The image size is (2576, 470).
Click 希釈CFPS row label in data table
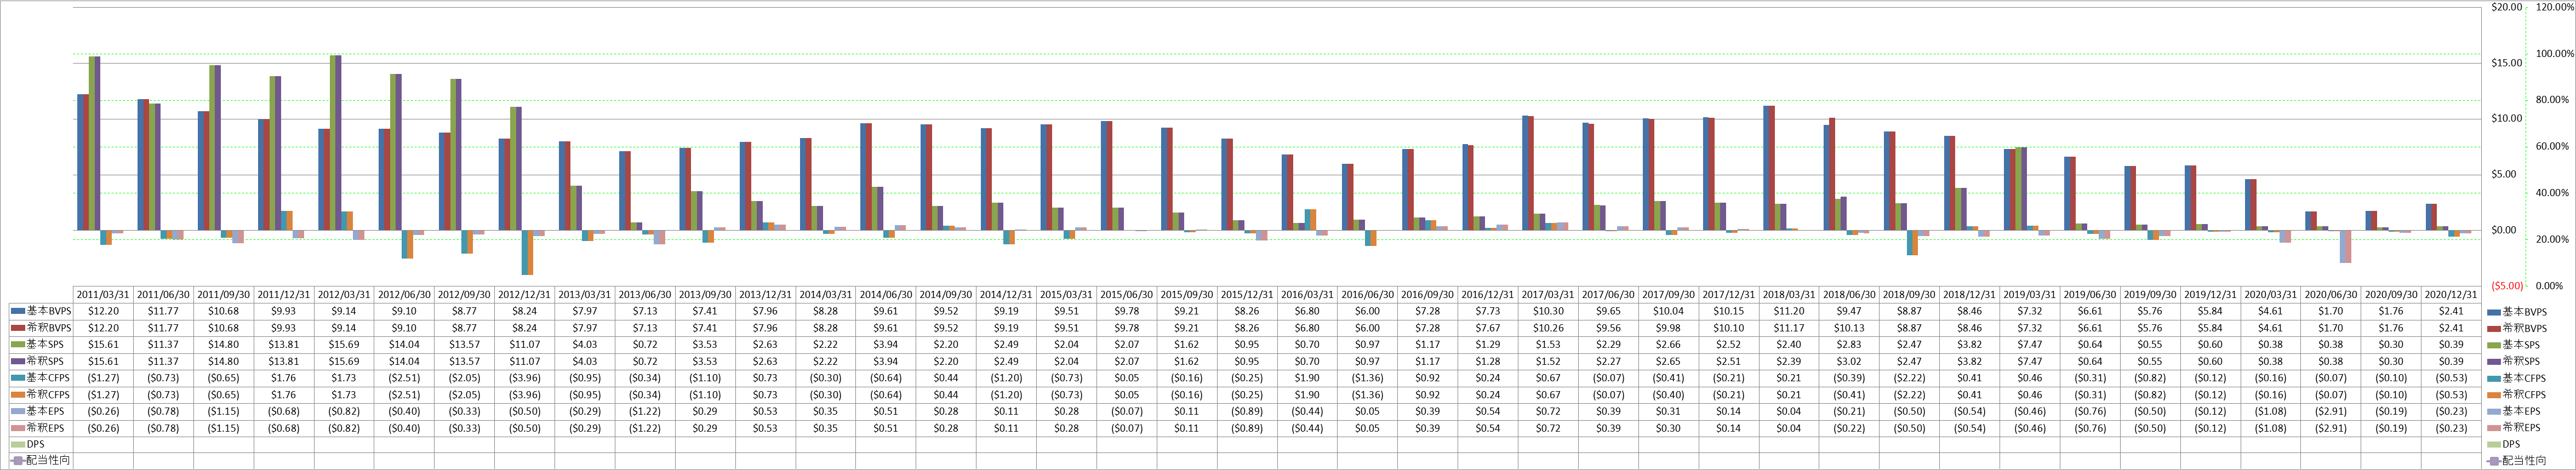coord(48,394)
